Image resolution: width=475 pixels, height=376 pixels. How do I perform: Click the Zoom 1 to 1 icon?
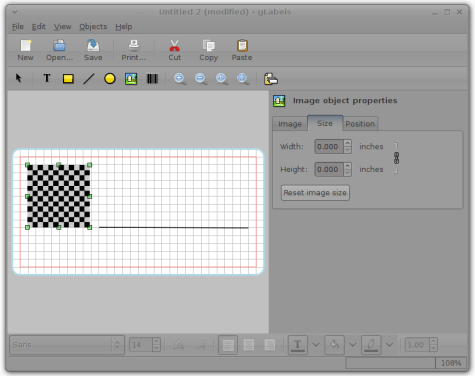pos(222,79)
